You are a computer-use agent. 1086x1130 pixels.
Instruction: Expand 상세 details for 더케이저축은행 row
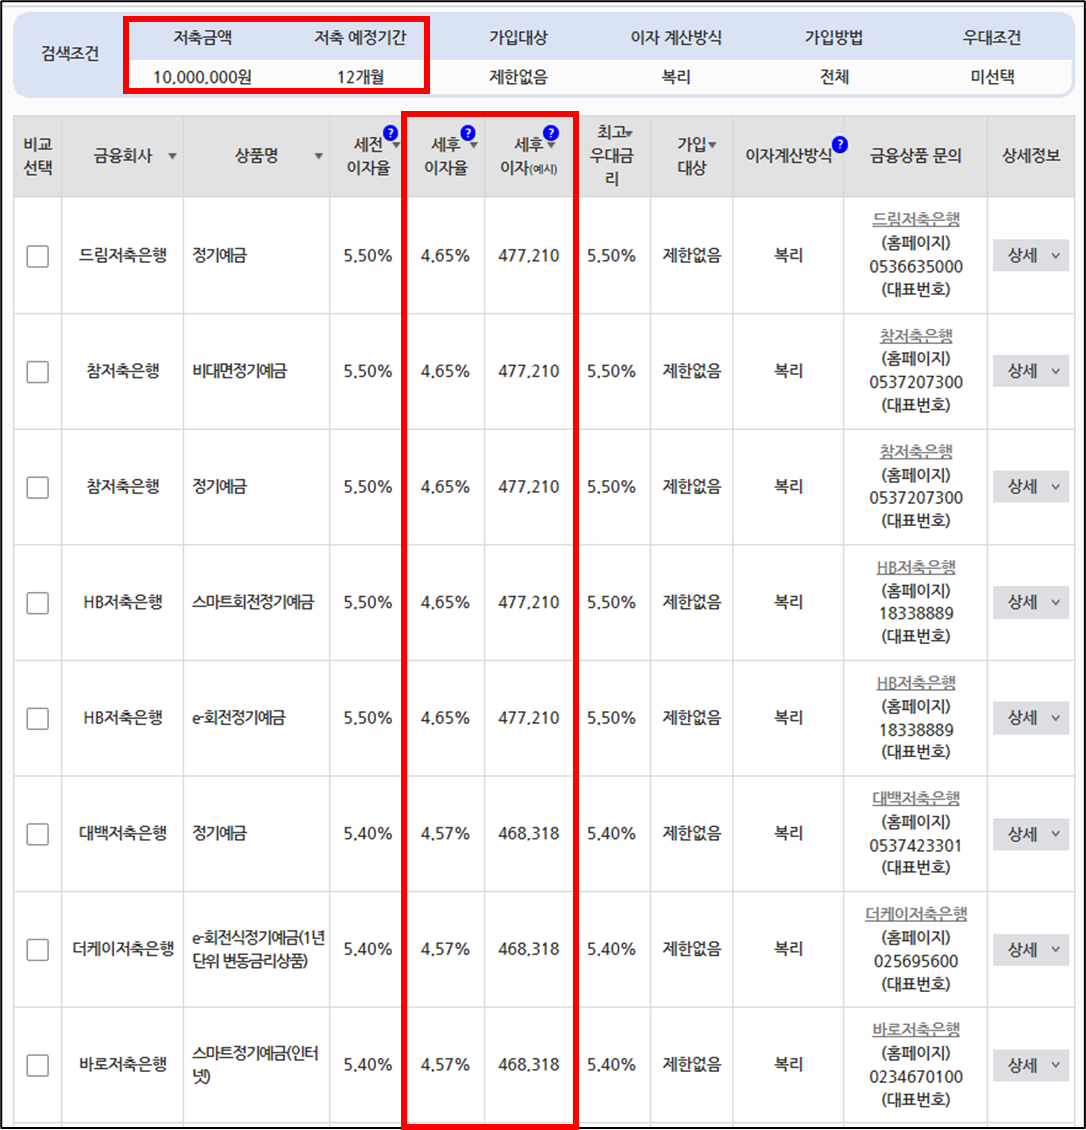pyautogui.click(x=1031, y=949)
